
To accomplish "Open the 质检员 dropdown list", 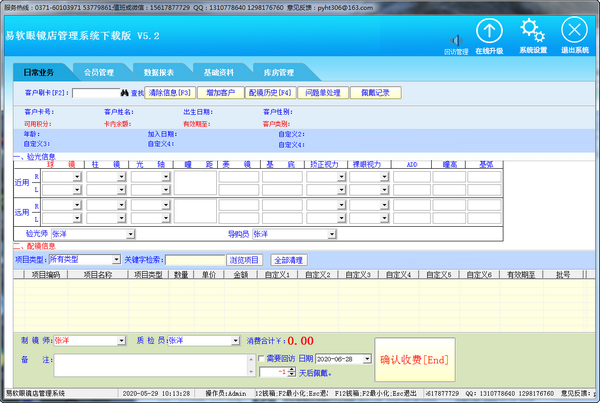I will pyautogui.click(x=238, y=340).
